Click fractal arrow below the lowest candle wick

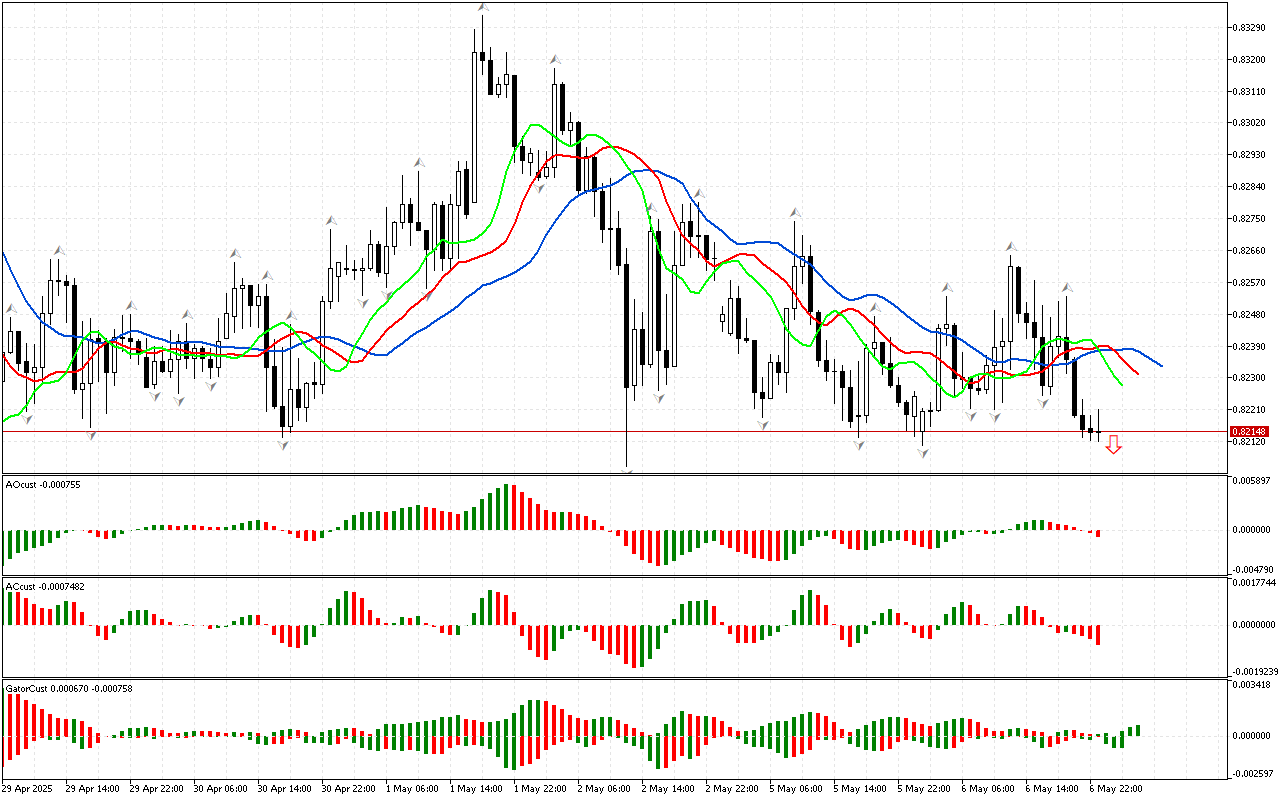click(627, 470)
